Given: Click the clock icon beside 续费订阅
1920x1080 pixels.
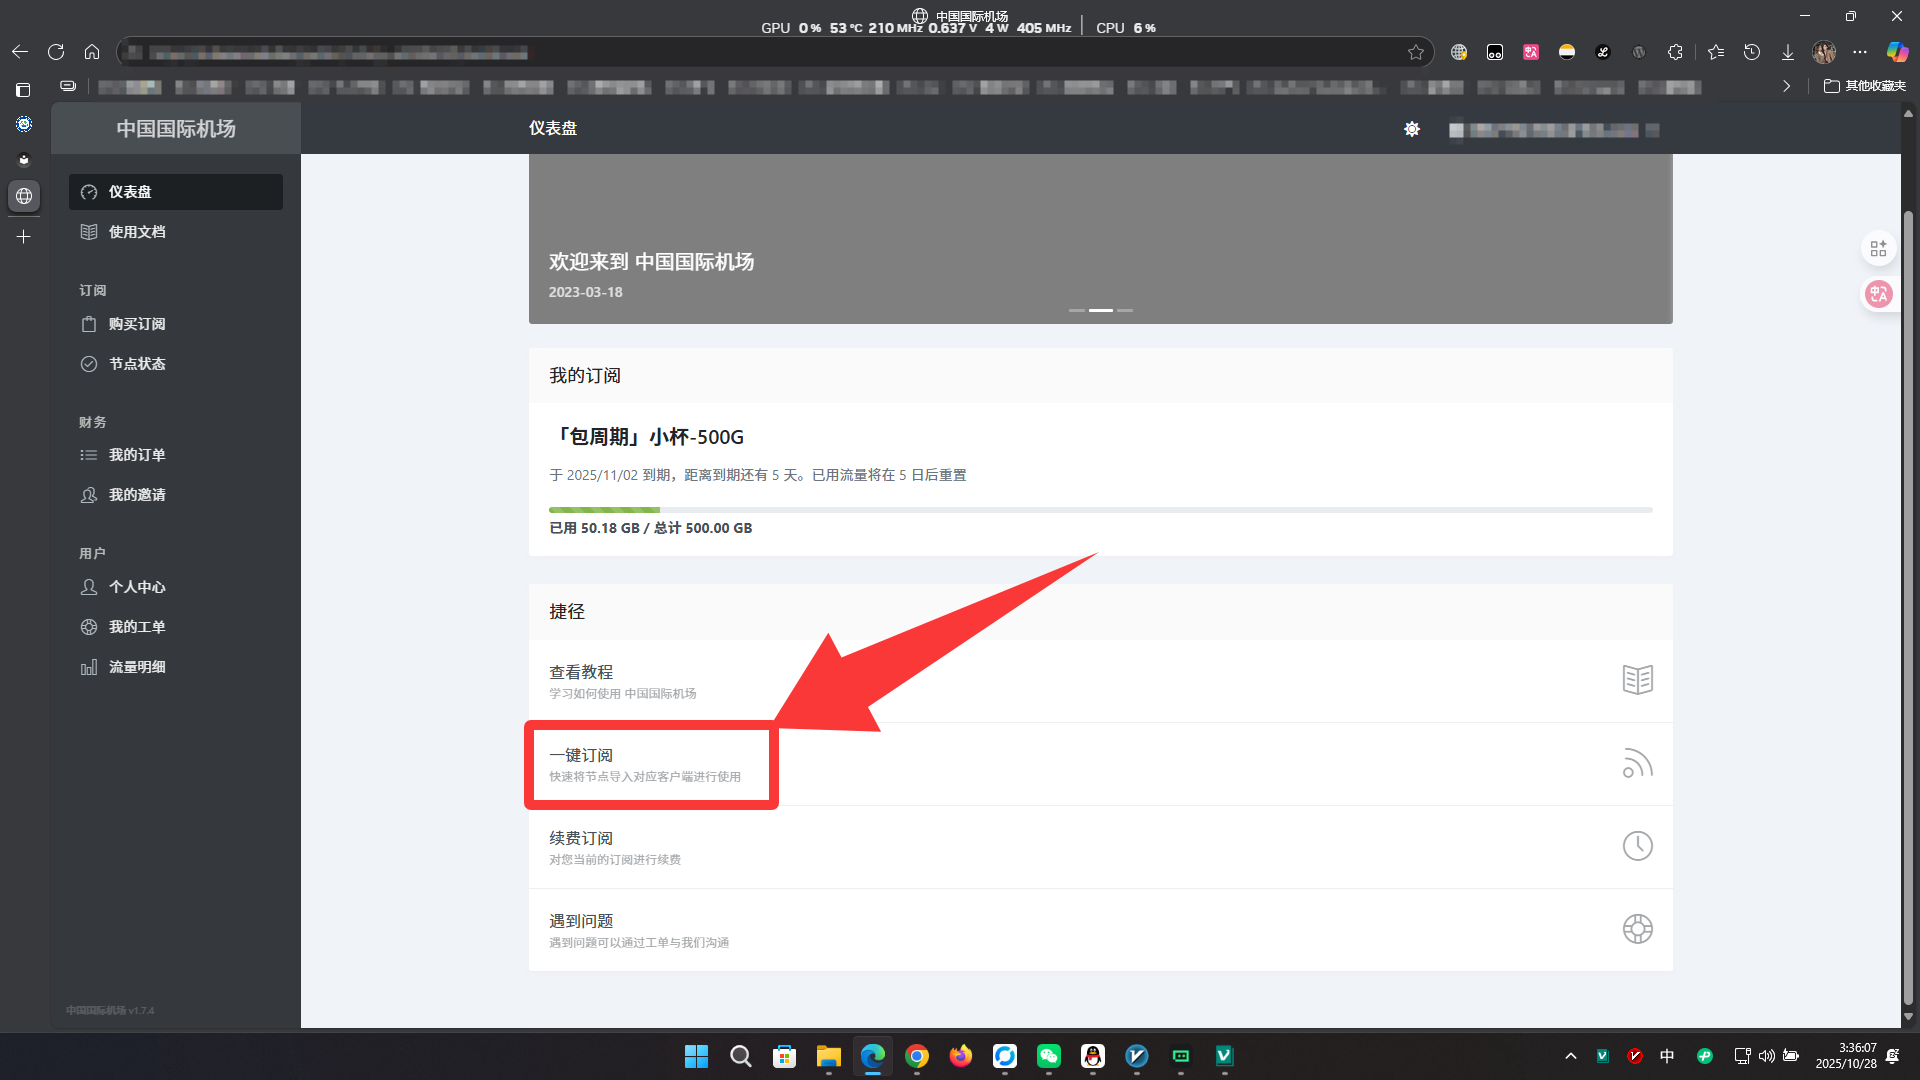Looking at the screenshot, I should (x=1637, y=846).
